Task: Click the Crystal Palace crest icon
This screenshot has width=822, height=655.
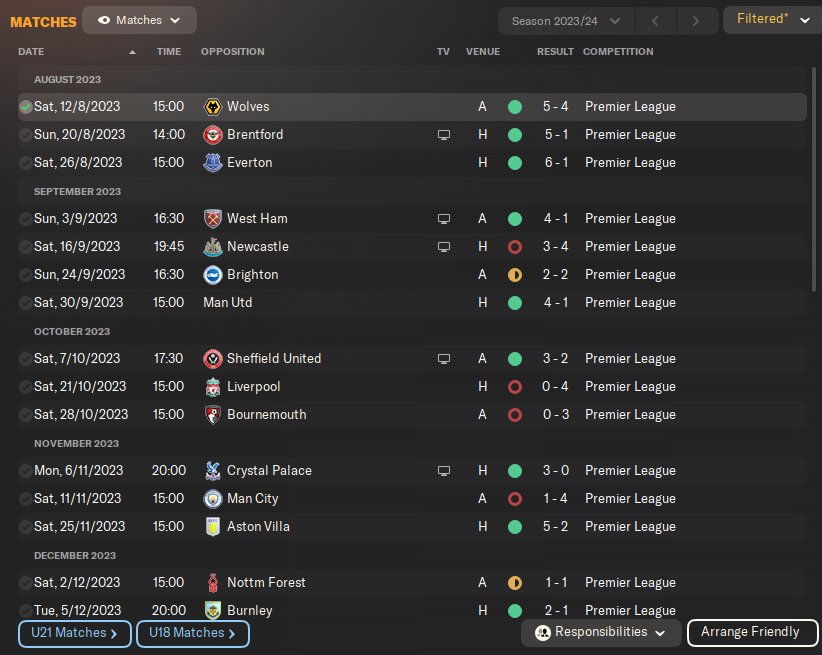Action: (212, 471)
